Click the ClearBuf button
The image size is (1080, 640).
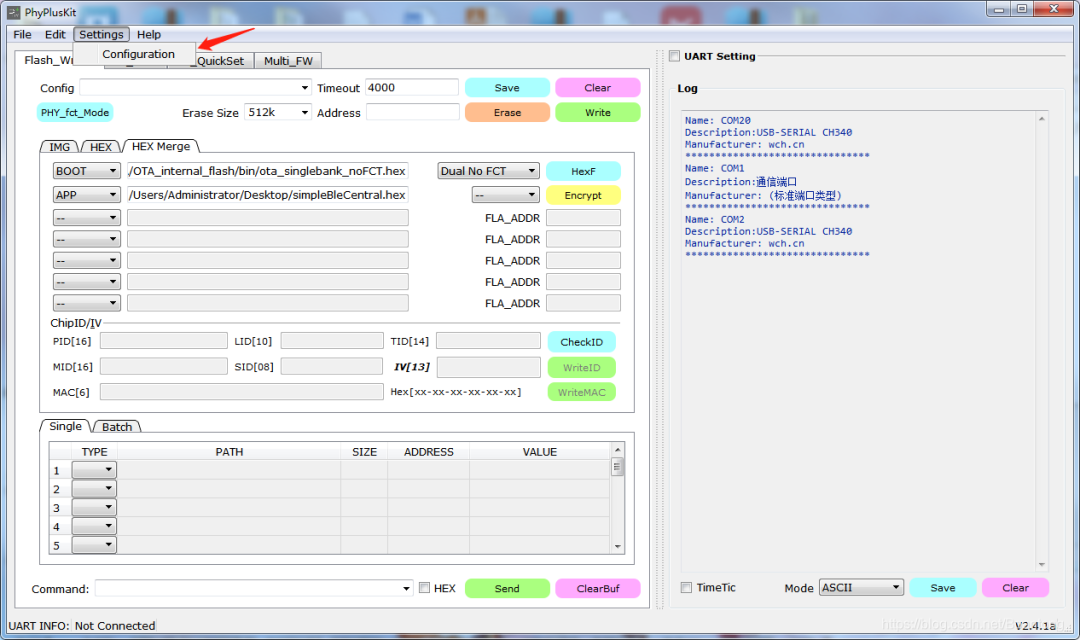[x=597, y=588]
